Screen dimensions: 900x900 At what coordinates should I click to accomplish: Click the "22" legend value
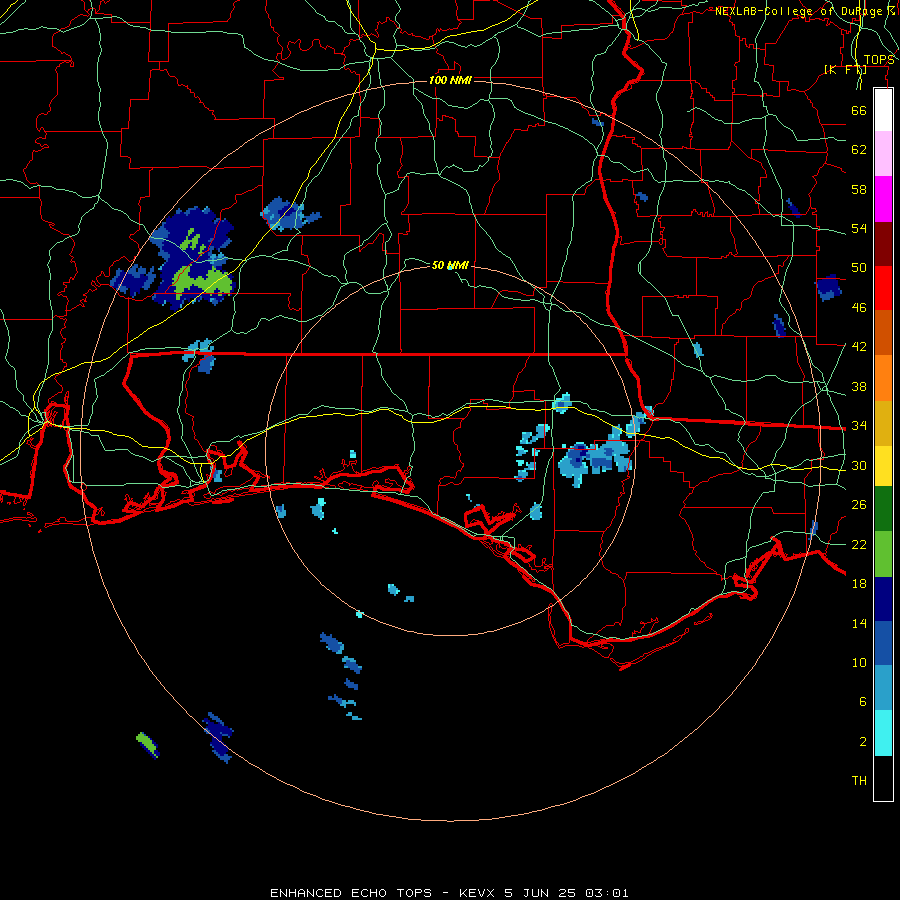click(859, 544)
